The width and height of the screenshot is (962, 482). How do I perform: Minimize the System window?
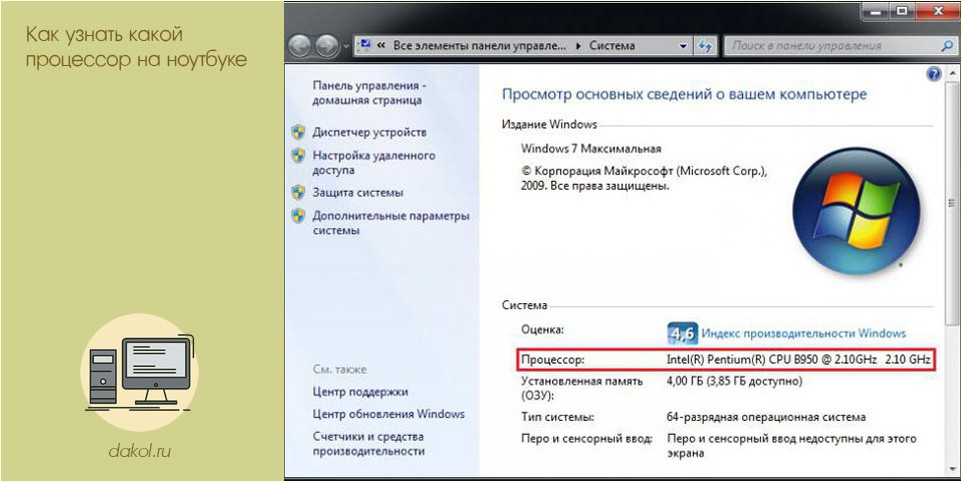(875, 10)
